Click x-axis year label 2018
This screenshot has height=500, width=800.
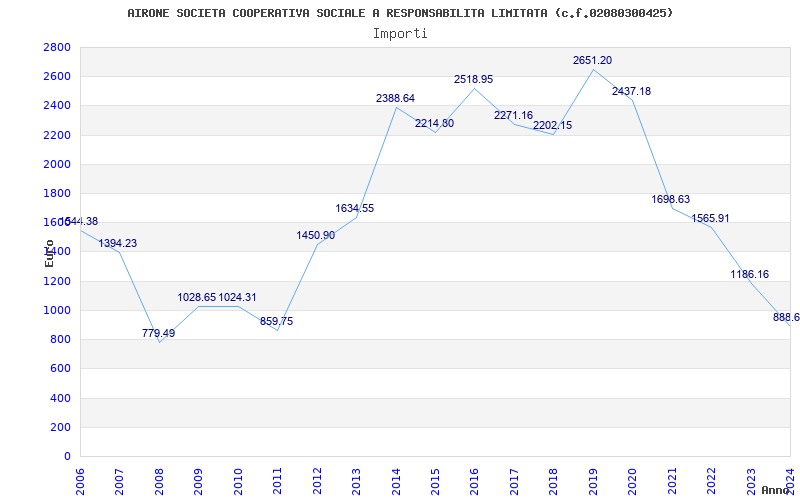click(554, 481)
